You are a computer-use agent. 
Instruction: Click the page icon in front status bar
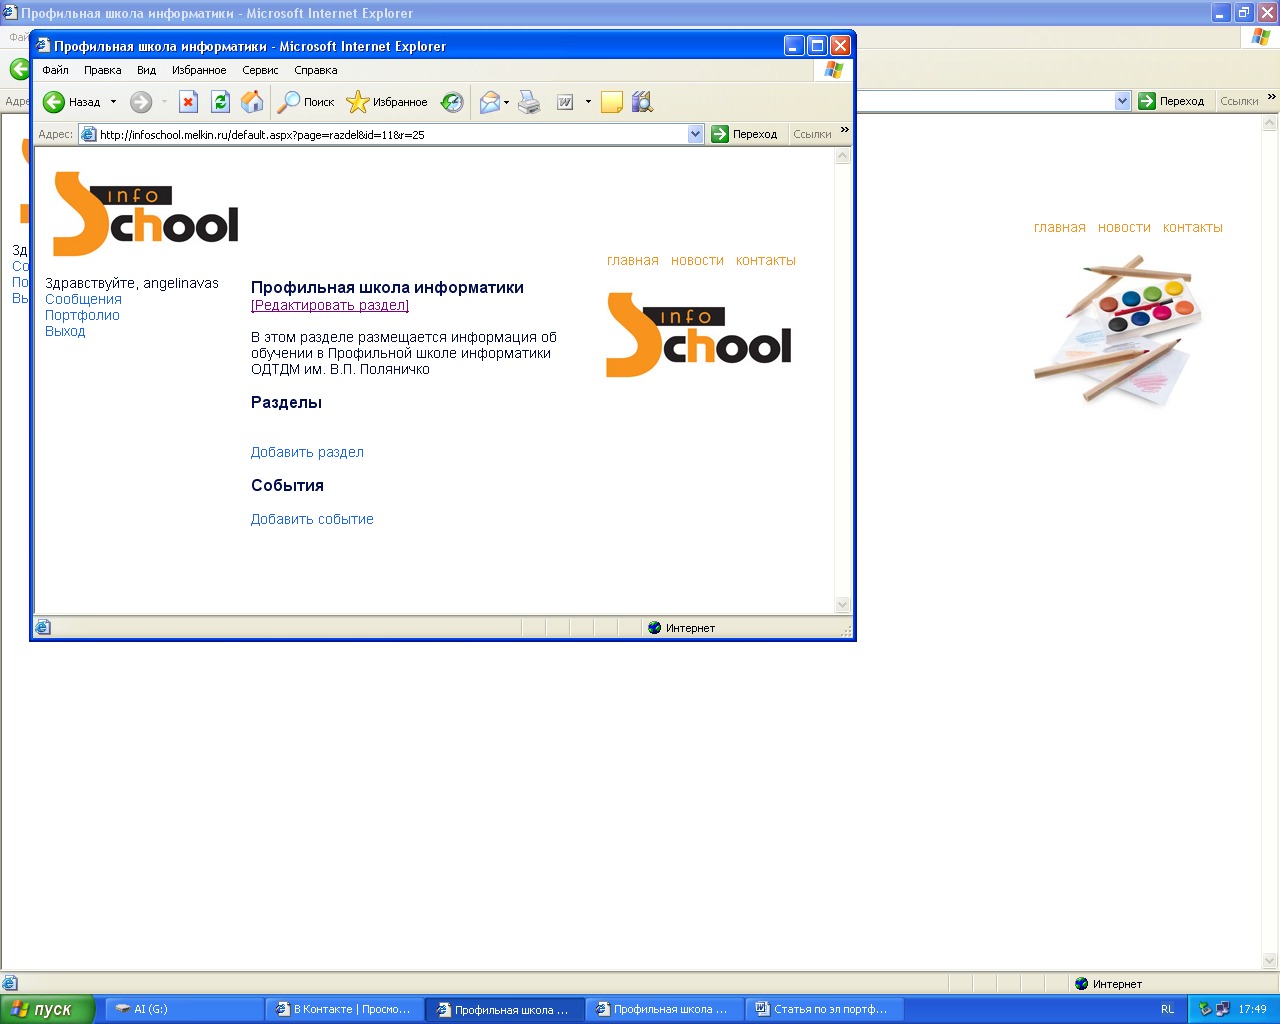coord(43,628)
